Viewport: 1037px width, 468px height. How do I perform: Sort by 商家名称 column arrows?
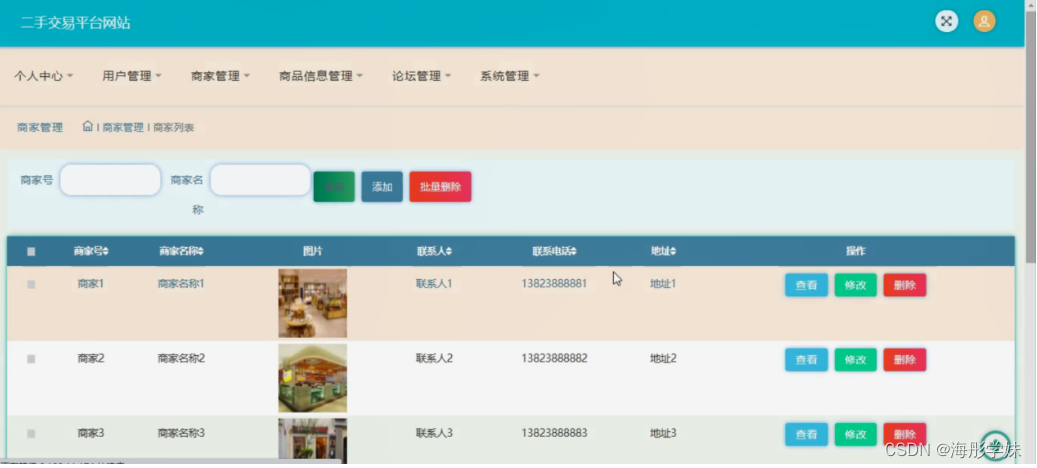(200, 251)
